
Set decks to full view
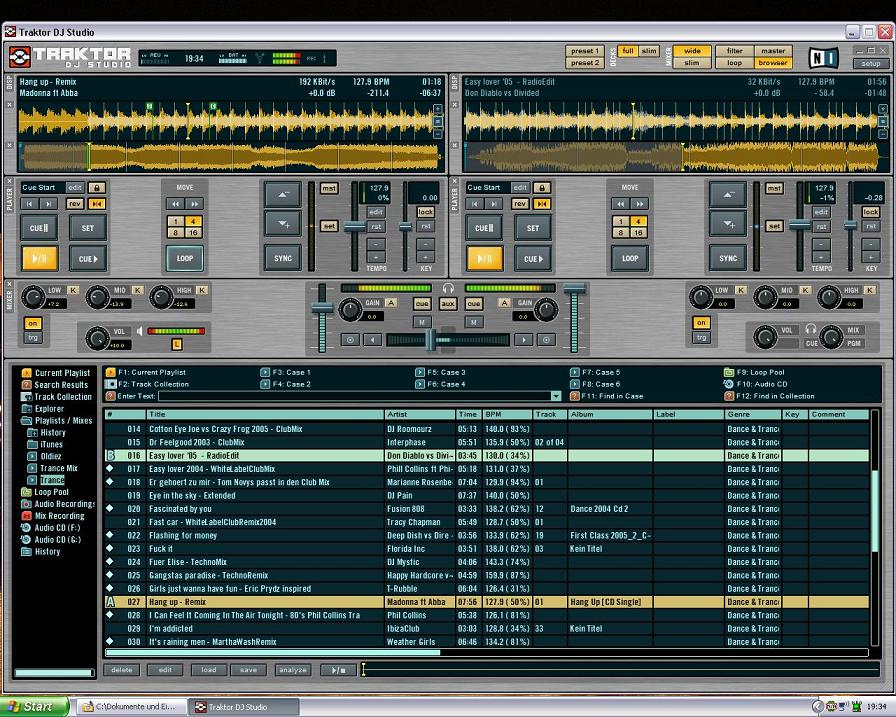click(x=628, y=51)
